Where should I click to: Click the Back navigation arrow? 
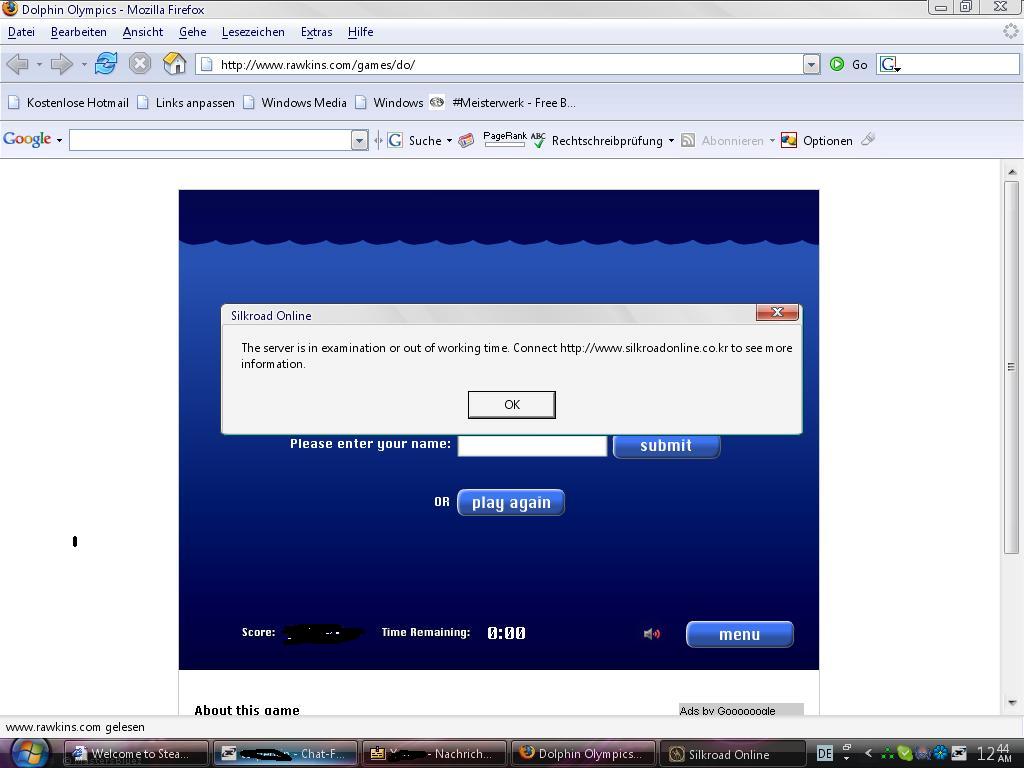coord(17,64)
